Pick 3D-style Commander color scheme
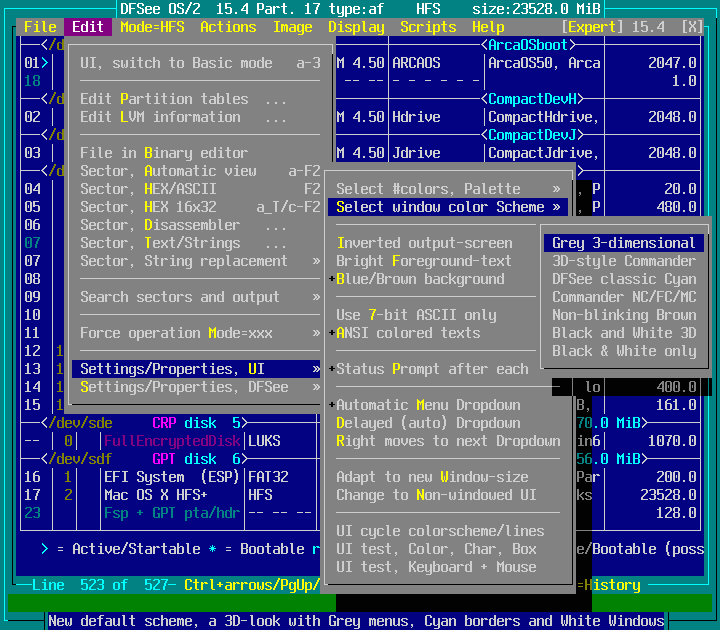This screenshot has width=720, height=630. (x=624, y=261)
